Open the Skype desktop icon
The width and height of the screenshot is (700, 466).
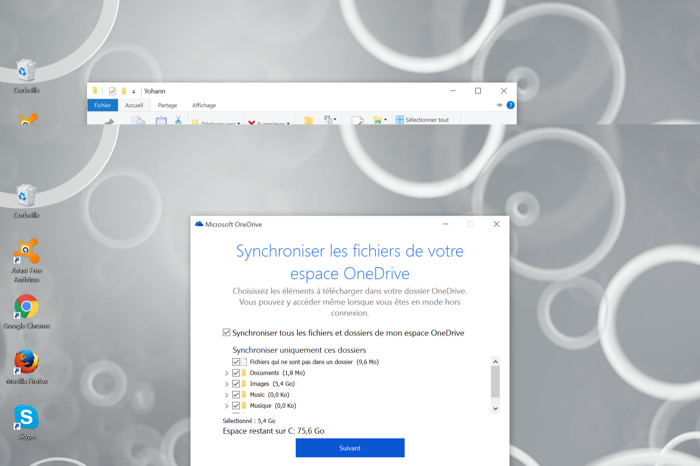pyautogui.click(x=26, y=418)
